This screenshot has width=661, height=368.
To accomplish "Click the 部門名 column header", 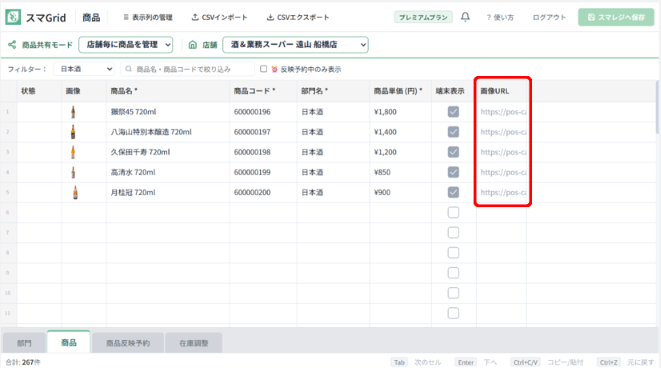I will pos(333,91).
